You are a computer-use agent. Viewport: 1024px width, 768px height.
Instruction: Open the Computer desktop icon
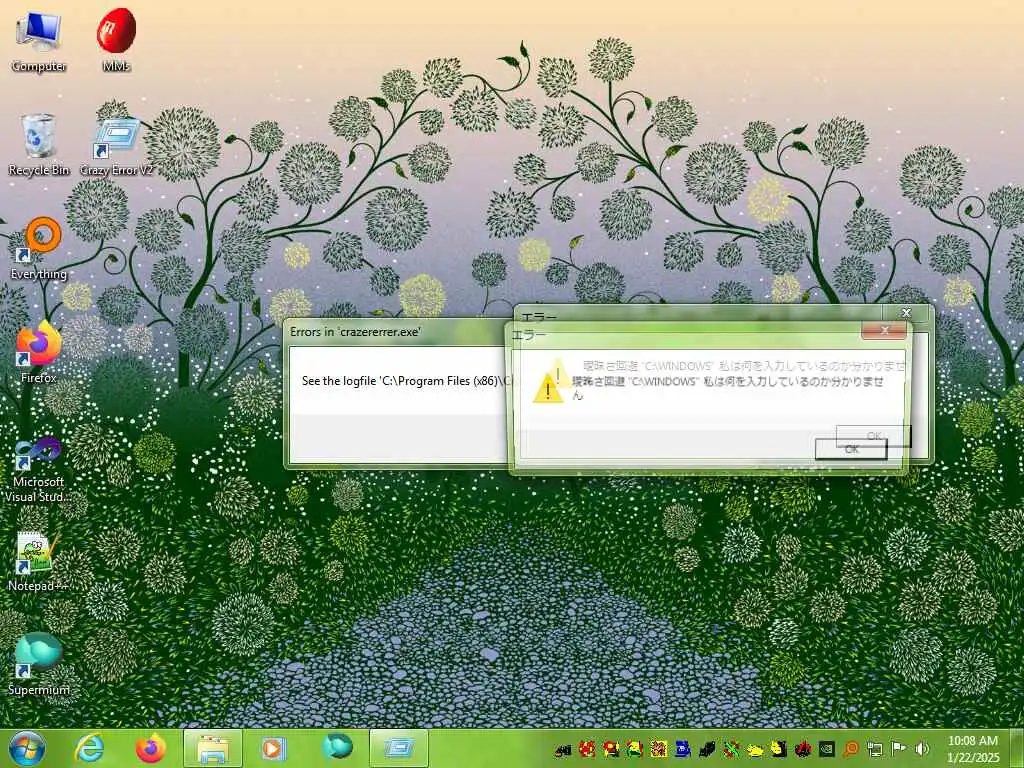[x=39, y=40]
